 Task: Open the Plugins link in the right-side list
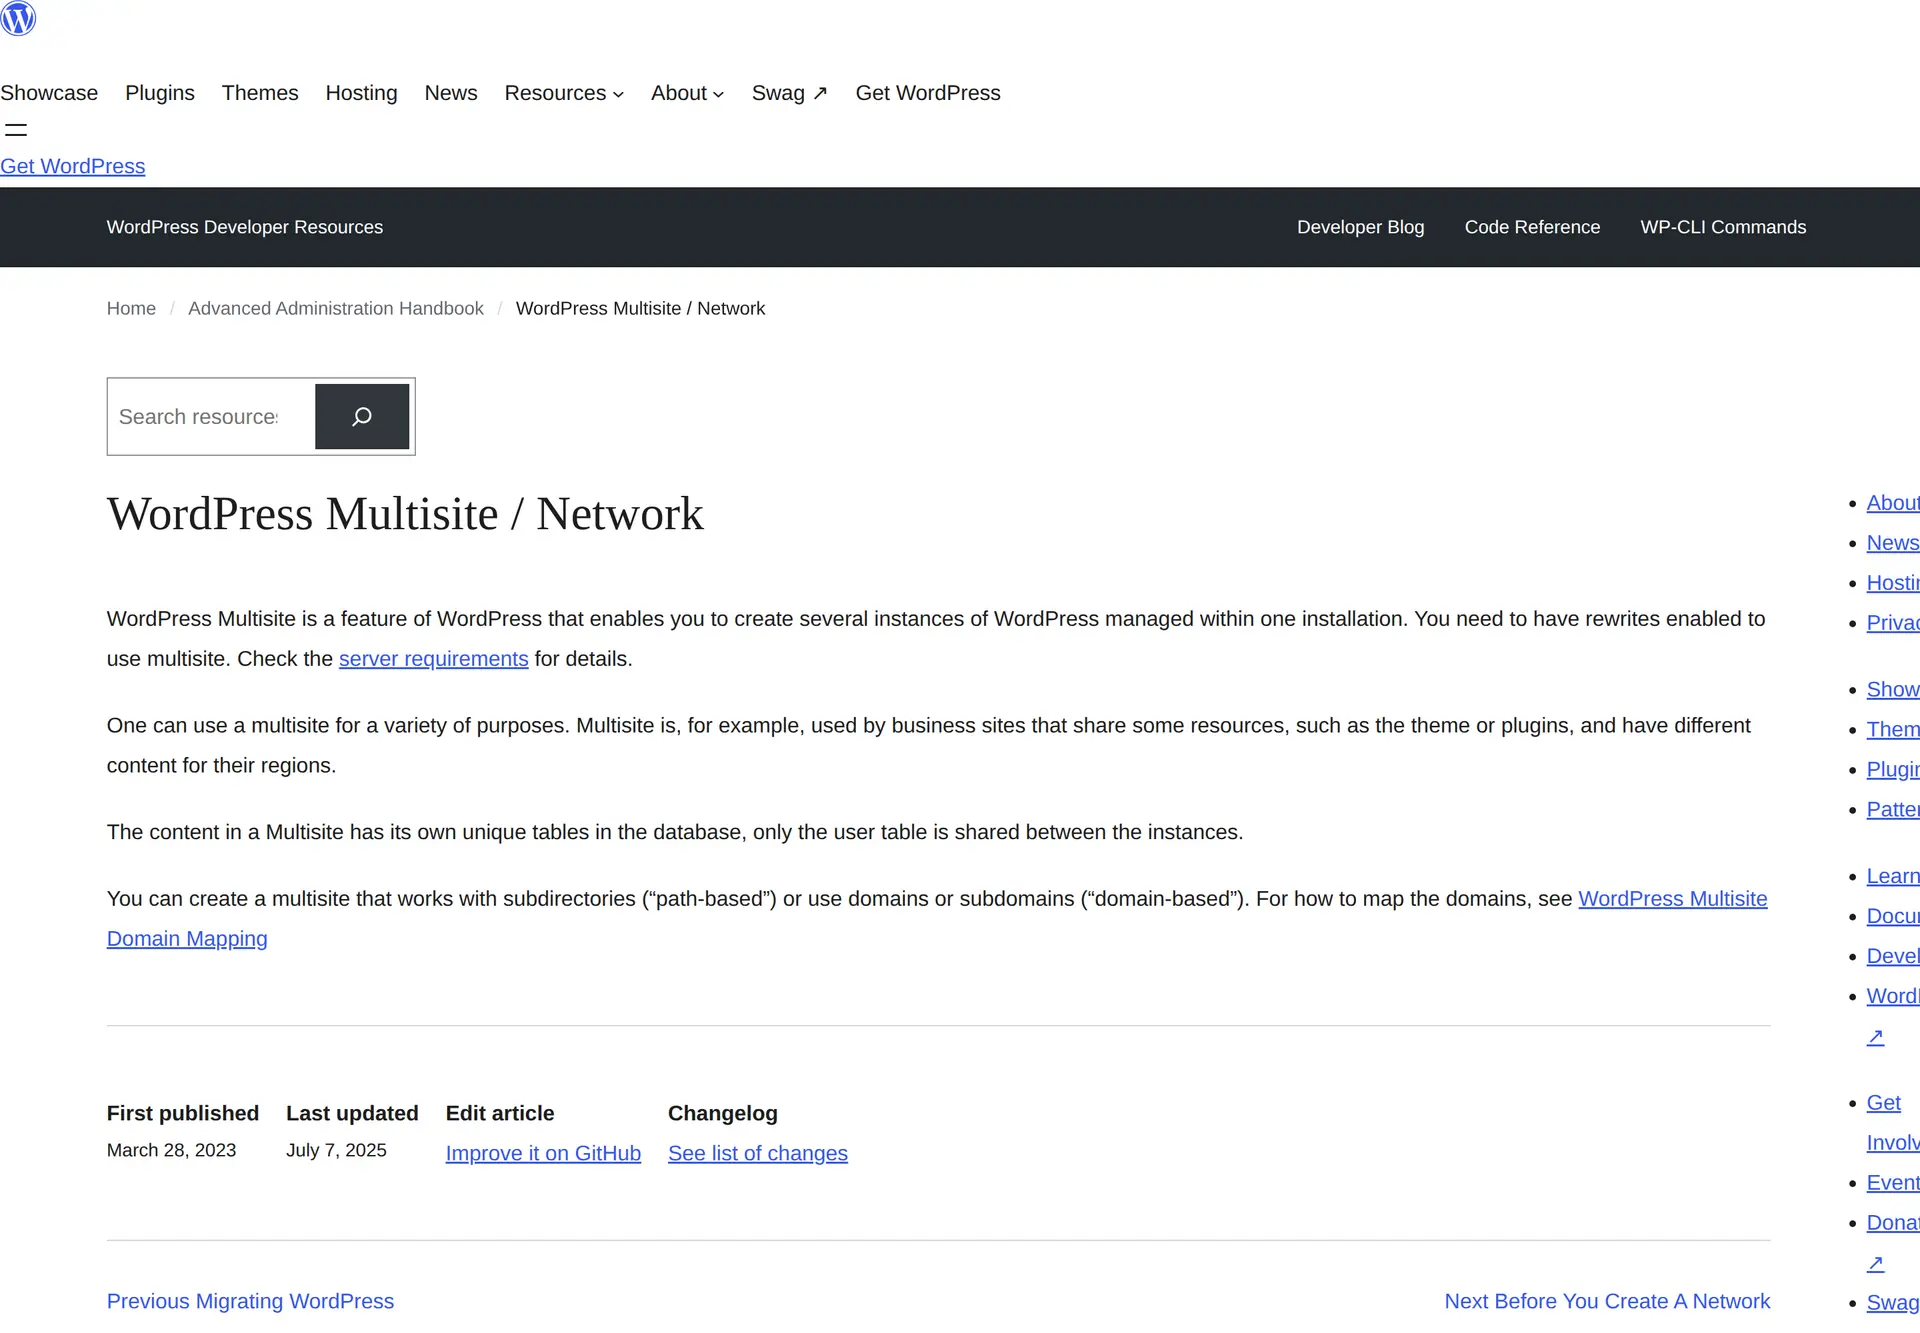pyautogui.click(x=1893, y=770)
